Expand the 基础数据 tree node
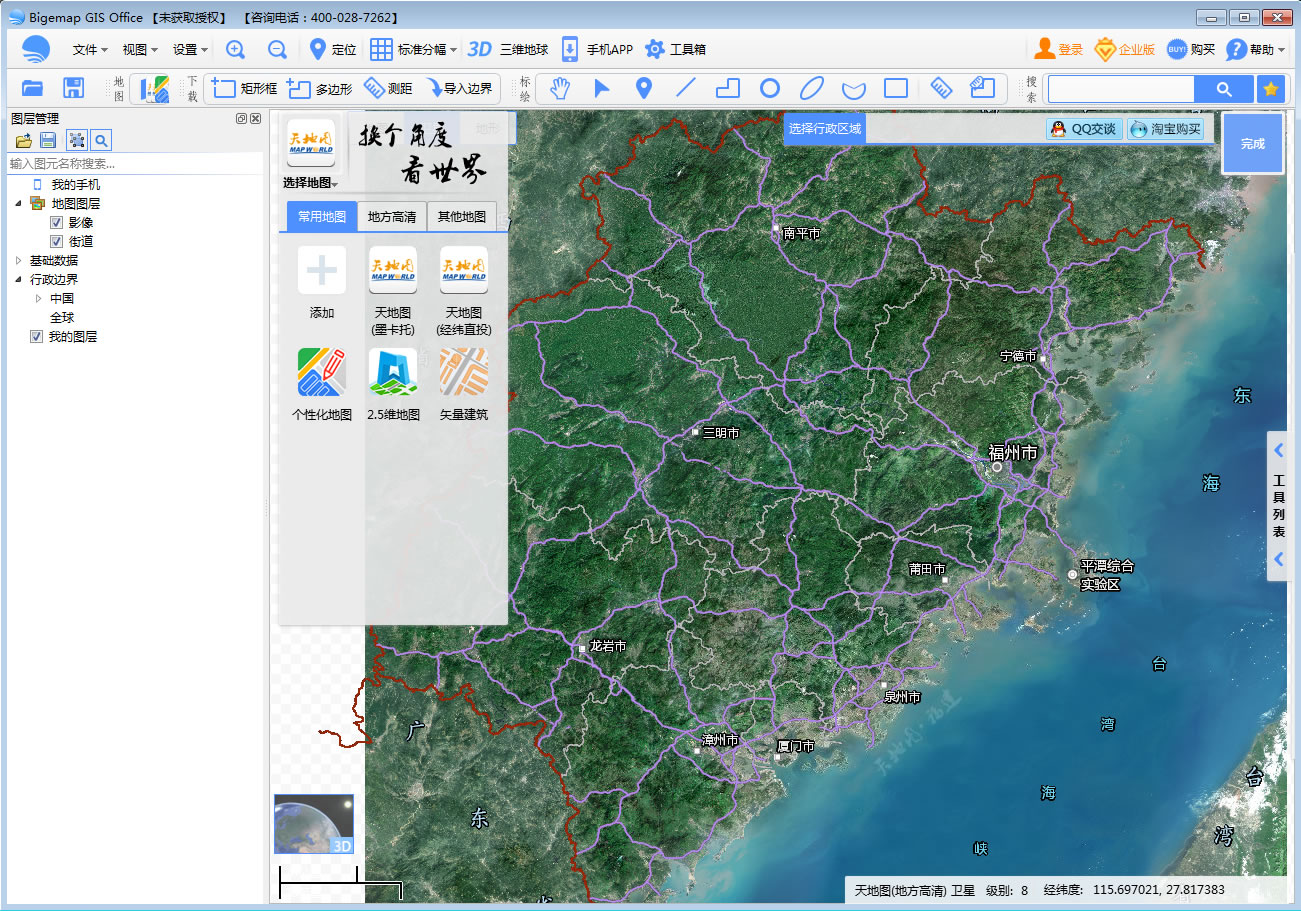 pos(18,261)
